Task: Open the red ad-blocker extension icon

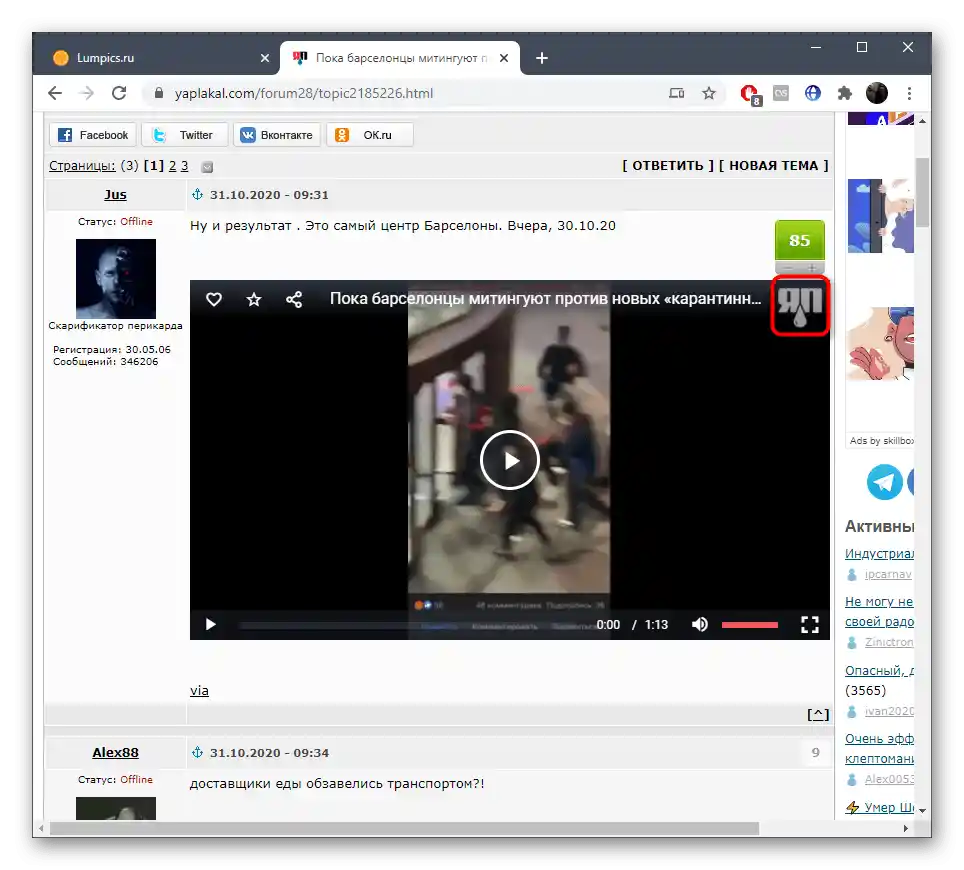Action: click(x=751, y=94)
